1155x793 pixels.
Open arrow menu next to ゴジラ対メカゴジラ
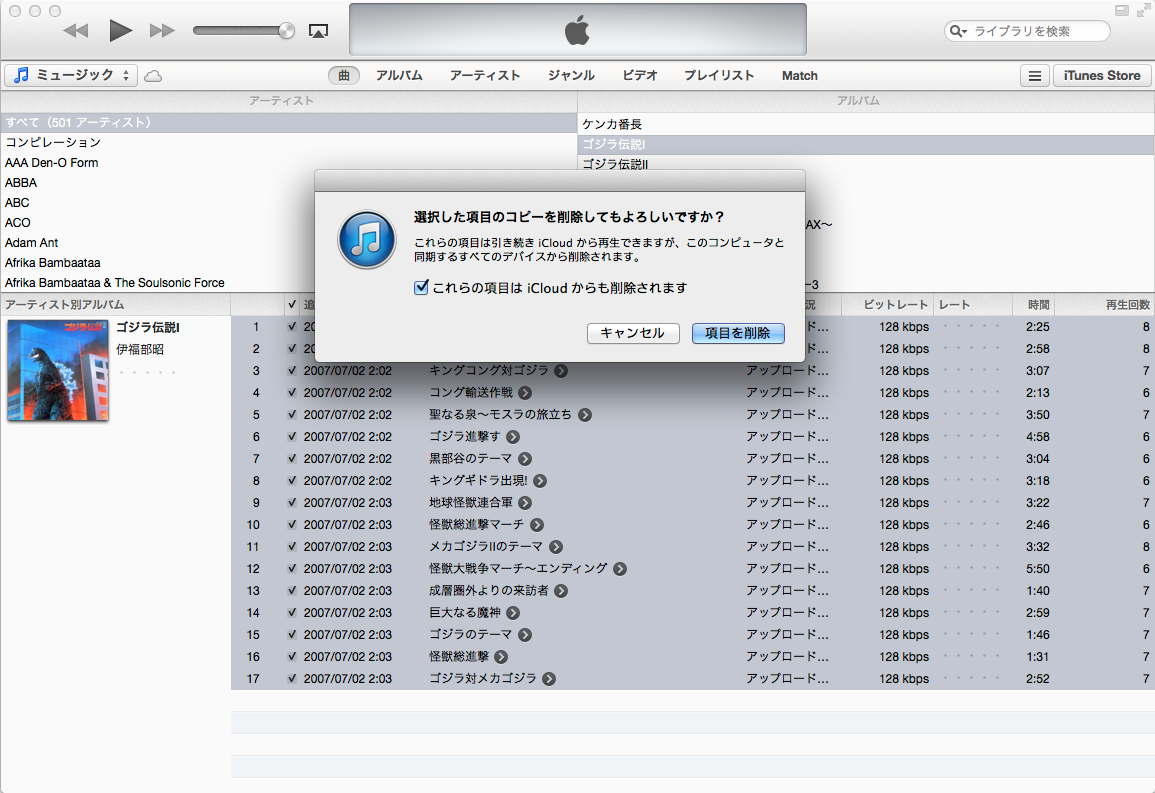tap(550, 680)
